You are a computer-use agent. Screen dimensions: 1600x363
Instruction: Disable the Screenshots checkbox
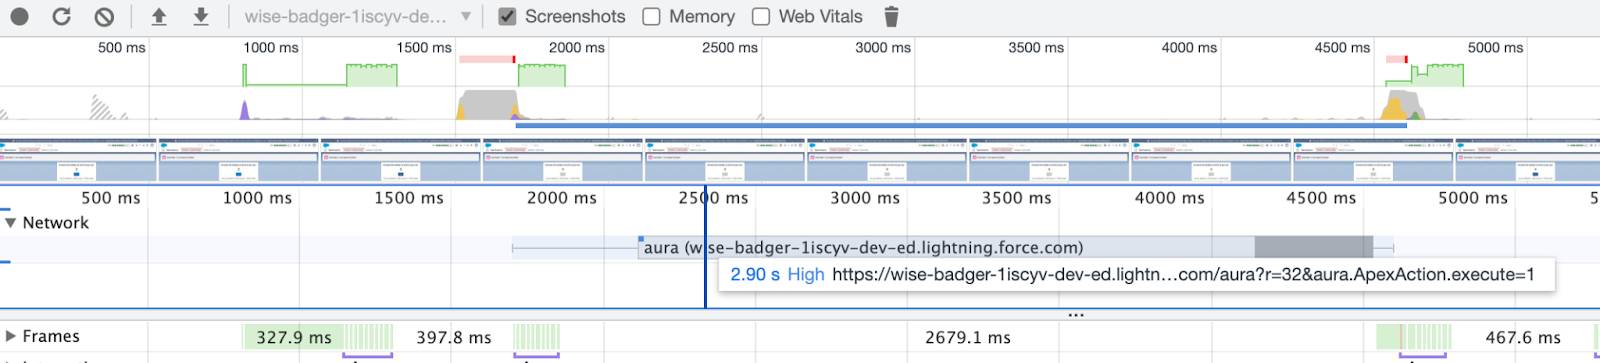coord(508,16)
